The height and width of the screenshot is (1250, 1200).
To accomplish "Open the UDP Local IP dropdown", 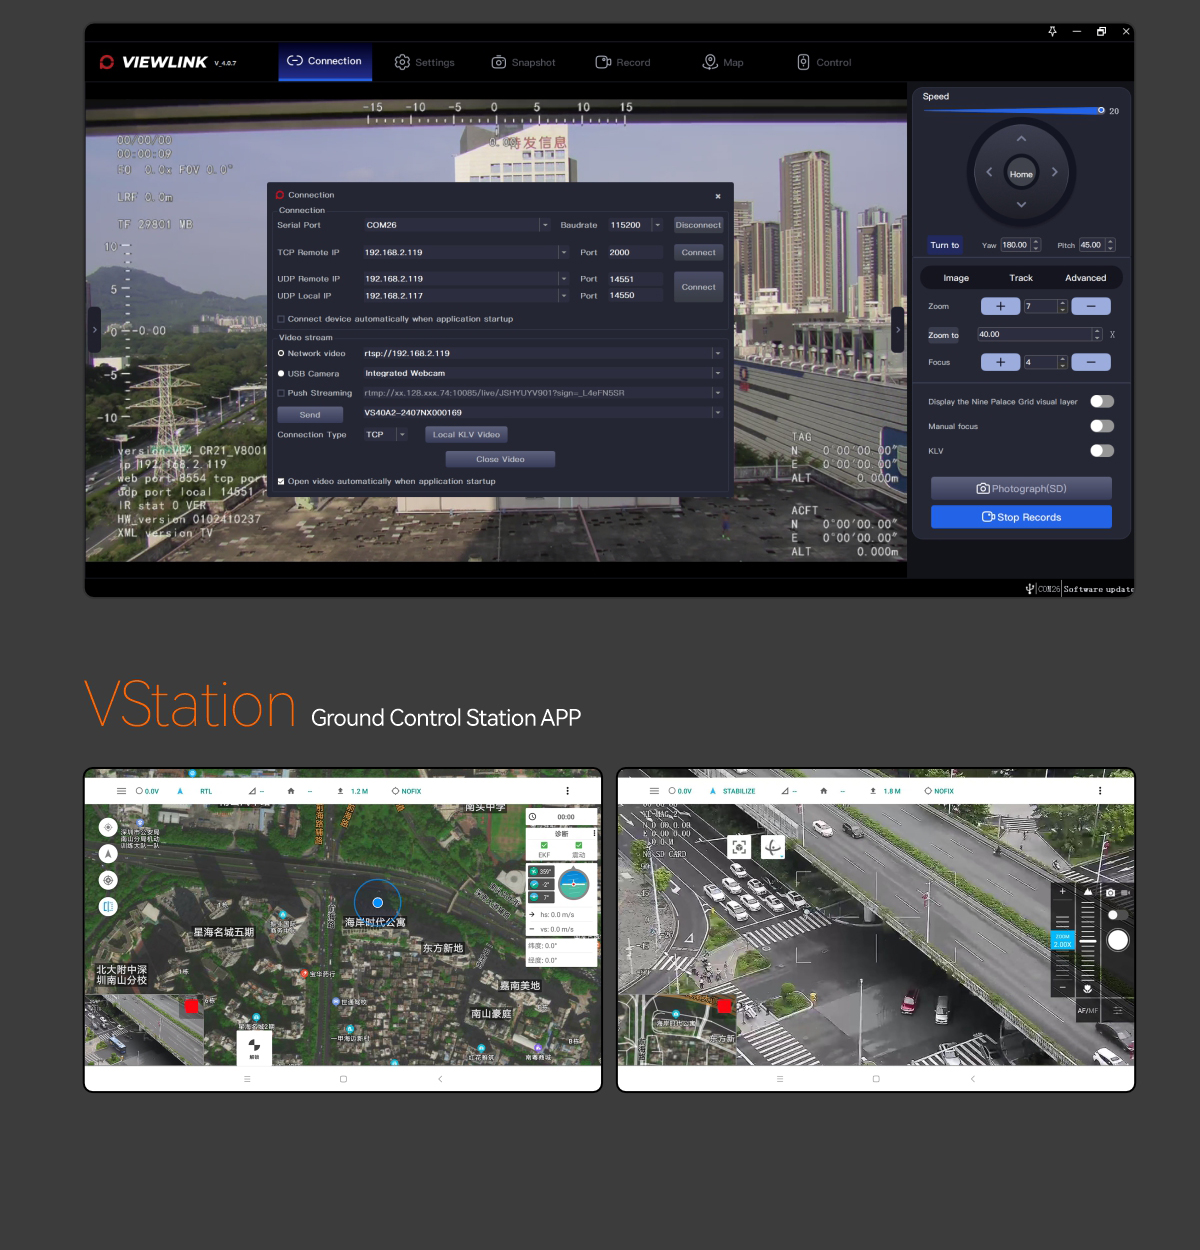I will [563, 296].
